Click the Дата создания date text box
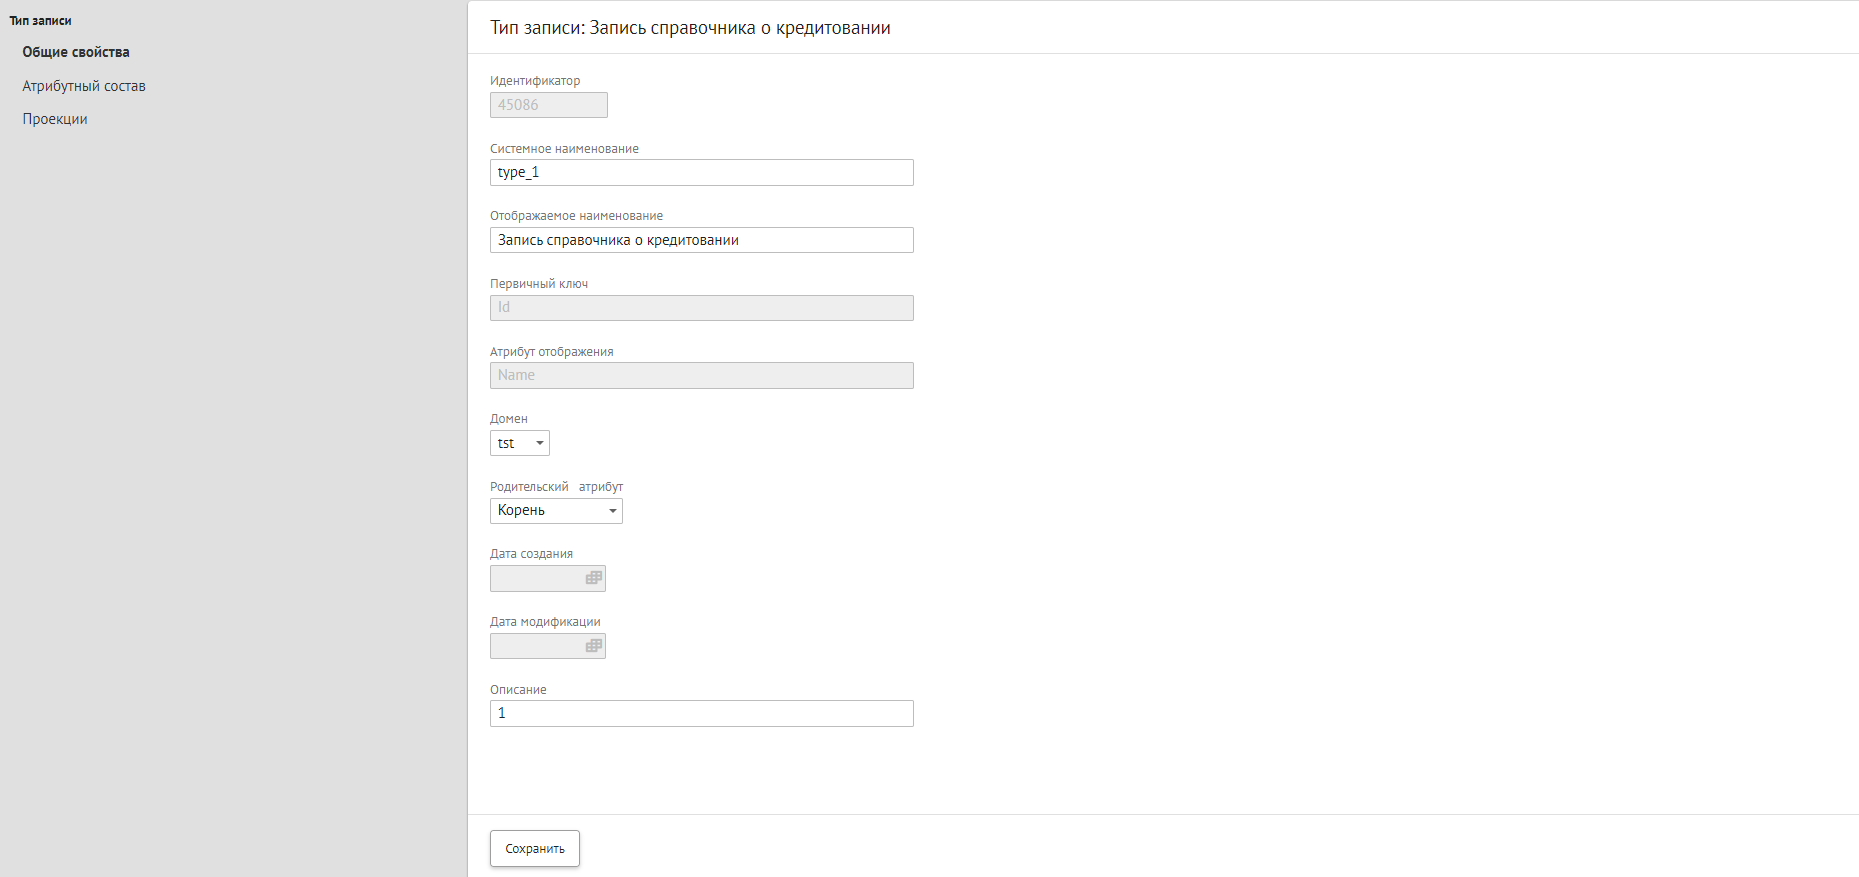The image size is (1859, 877). (536, 578)
